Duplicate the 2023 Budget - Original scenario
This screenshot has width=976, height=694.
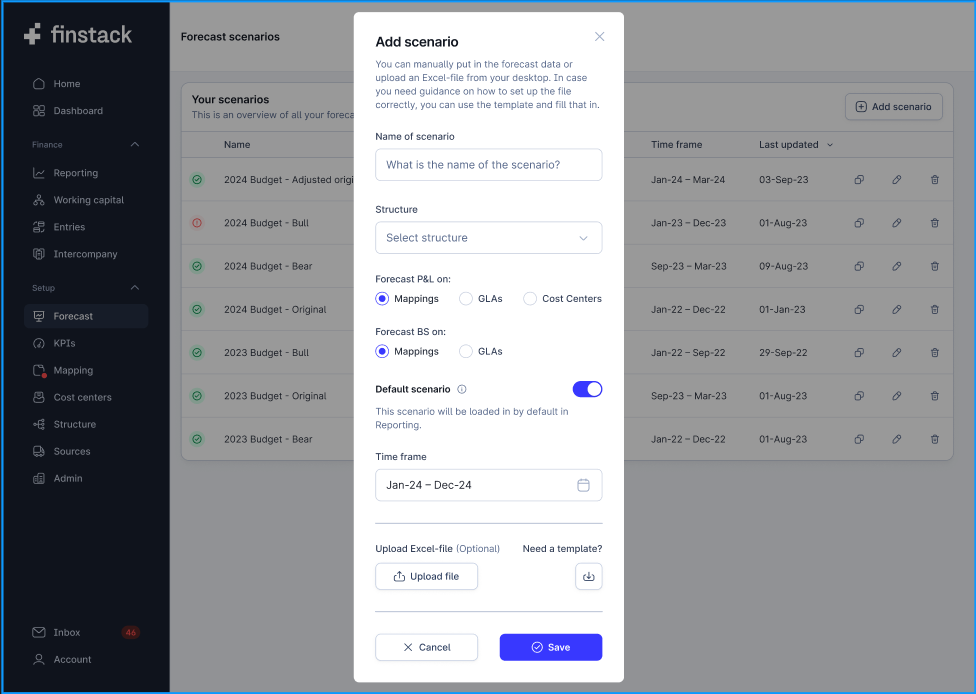pos(859,396)
